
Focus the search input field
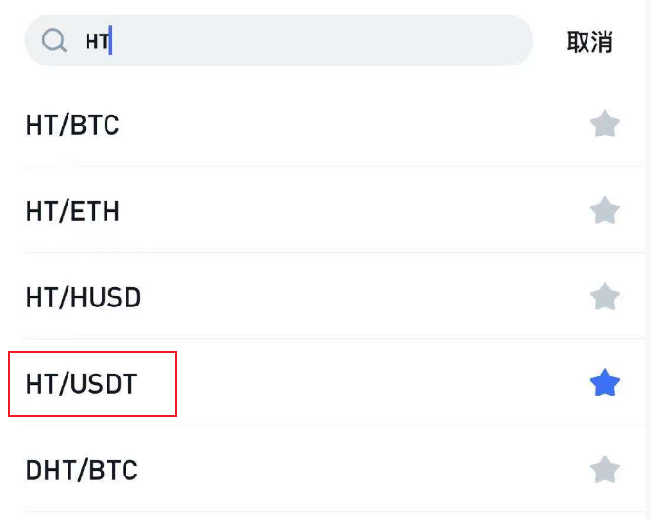(x=300, y=41)
